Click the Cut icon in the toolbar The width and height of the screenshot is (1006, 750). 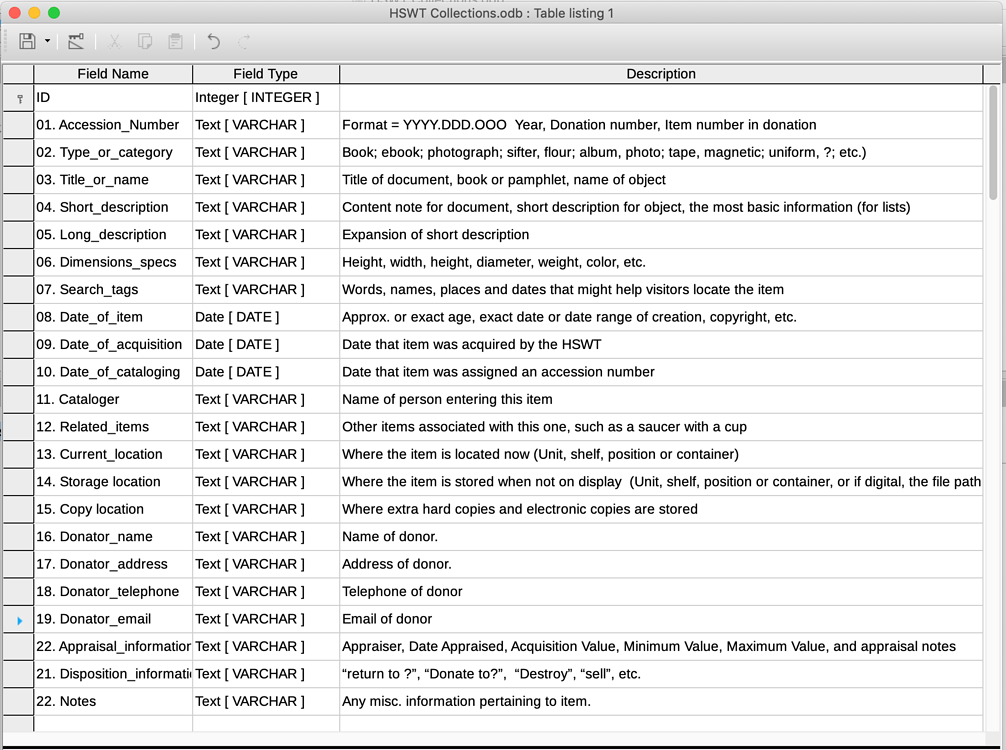114,41
